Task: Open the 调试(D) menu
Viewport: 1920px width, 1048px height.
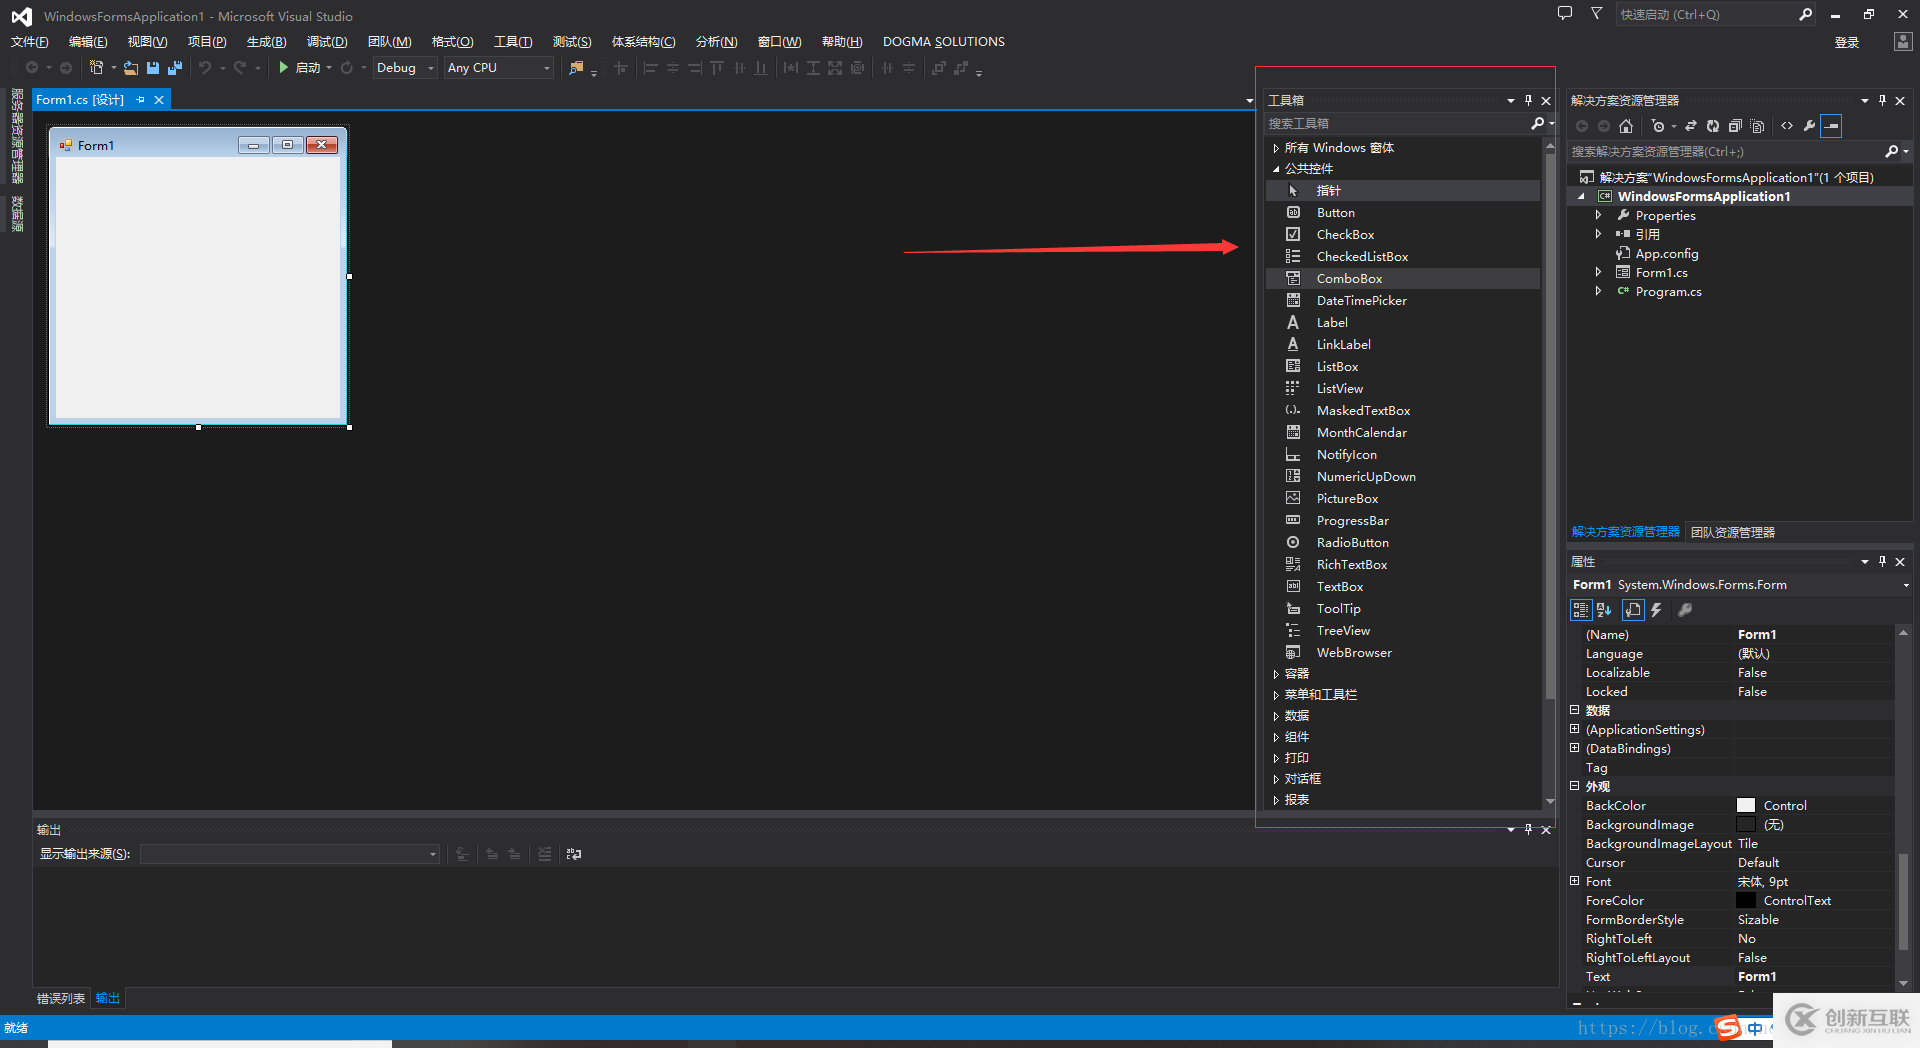Action: (x=327, y=41)
